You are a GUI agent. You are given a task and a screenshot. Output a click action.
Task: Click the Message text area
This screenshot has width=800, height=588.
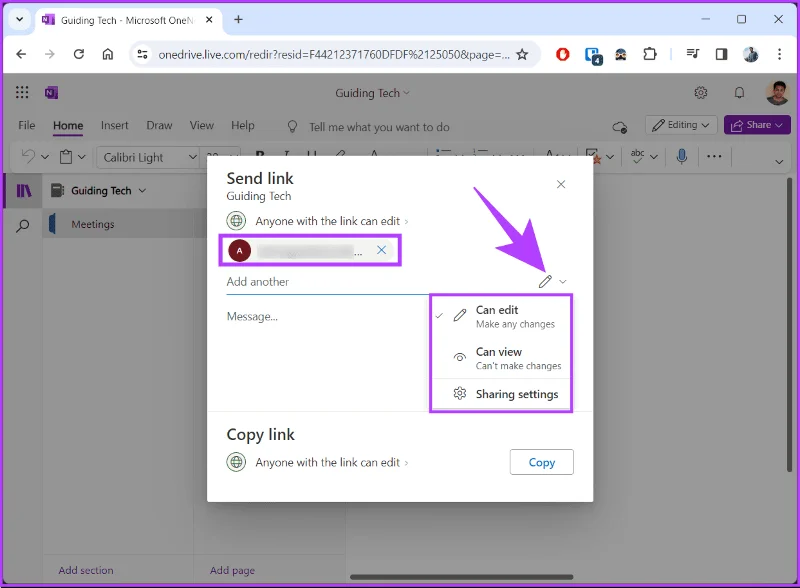tap(327, 352)
